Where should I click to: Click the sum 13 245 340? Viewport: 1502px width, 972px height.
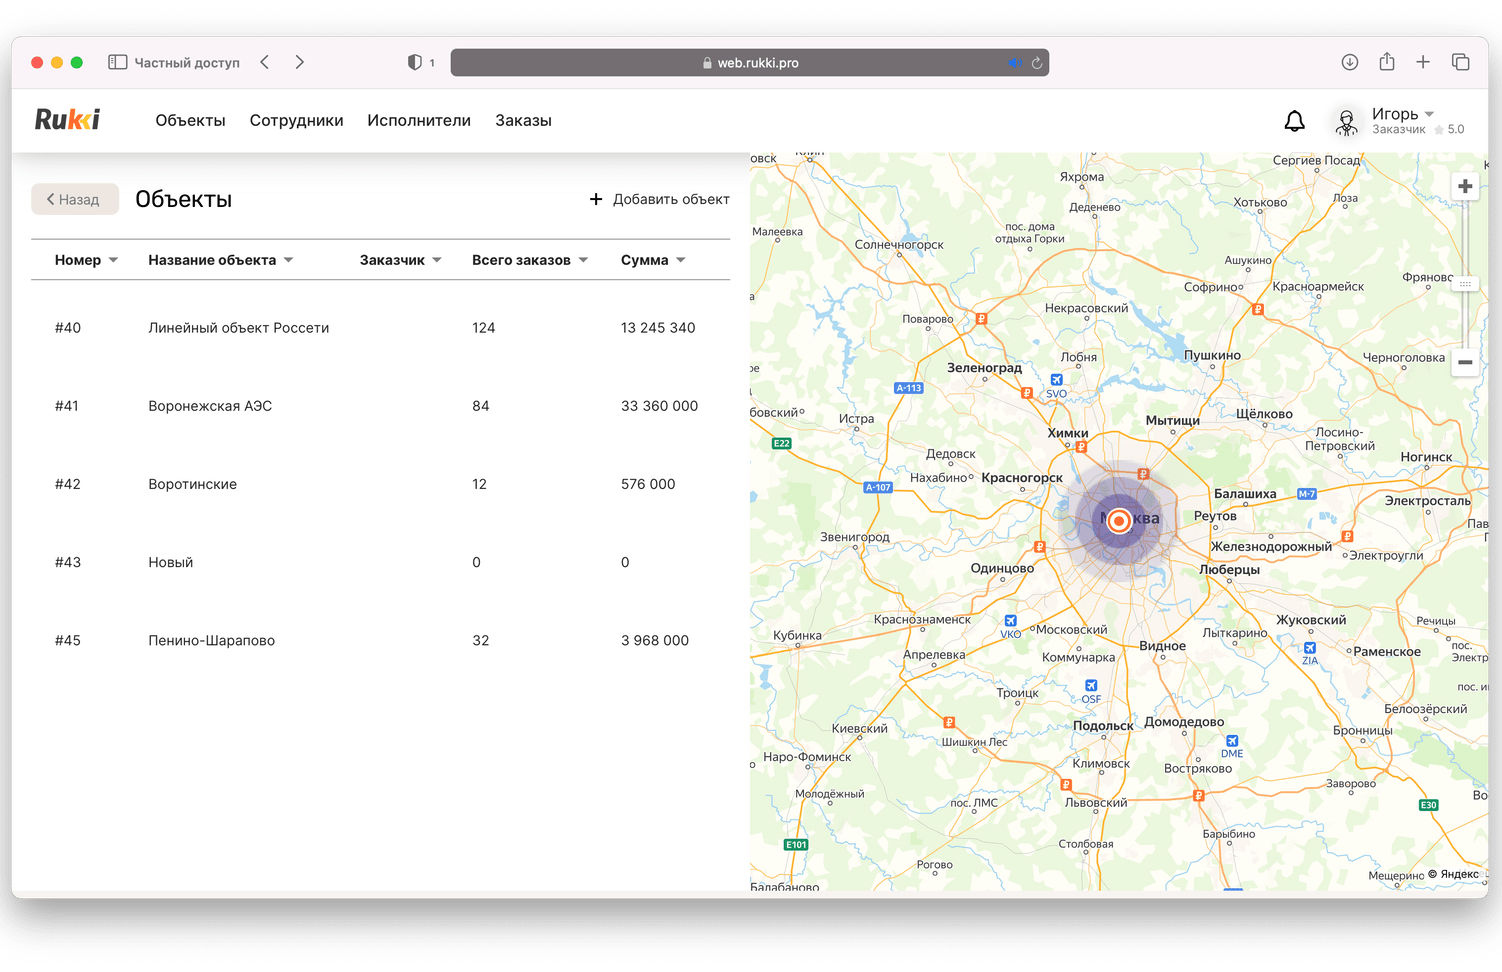(x=658, y=328)
